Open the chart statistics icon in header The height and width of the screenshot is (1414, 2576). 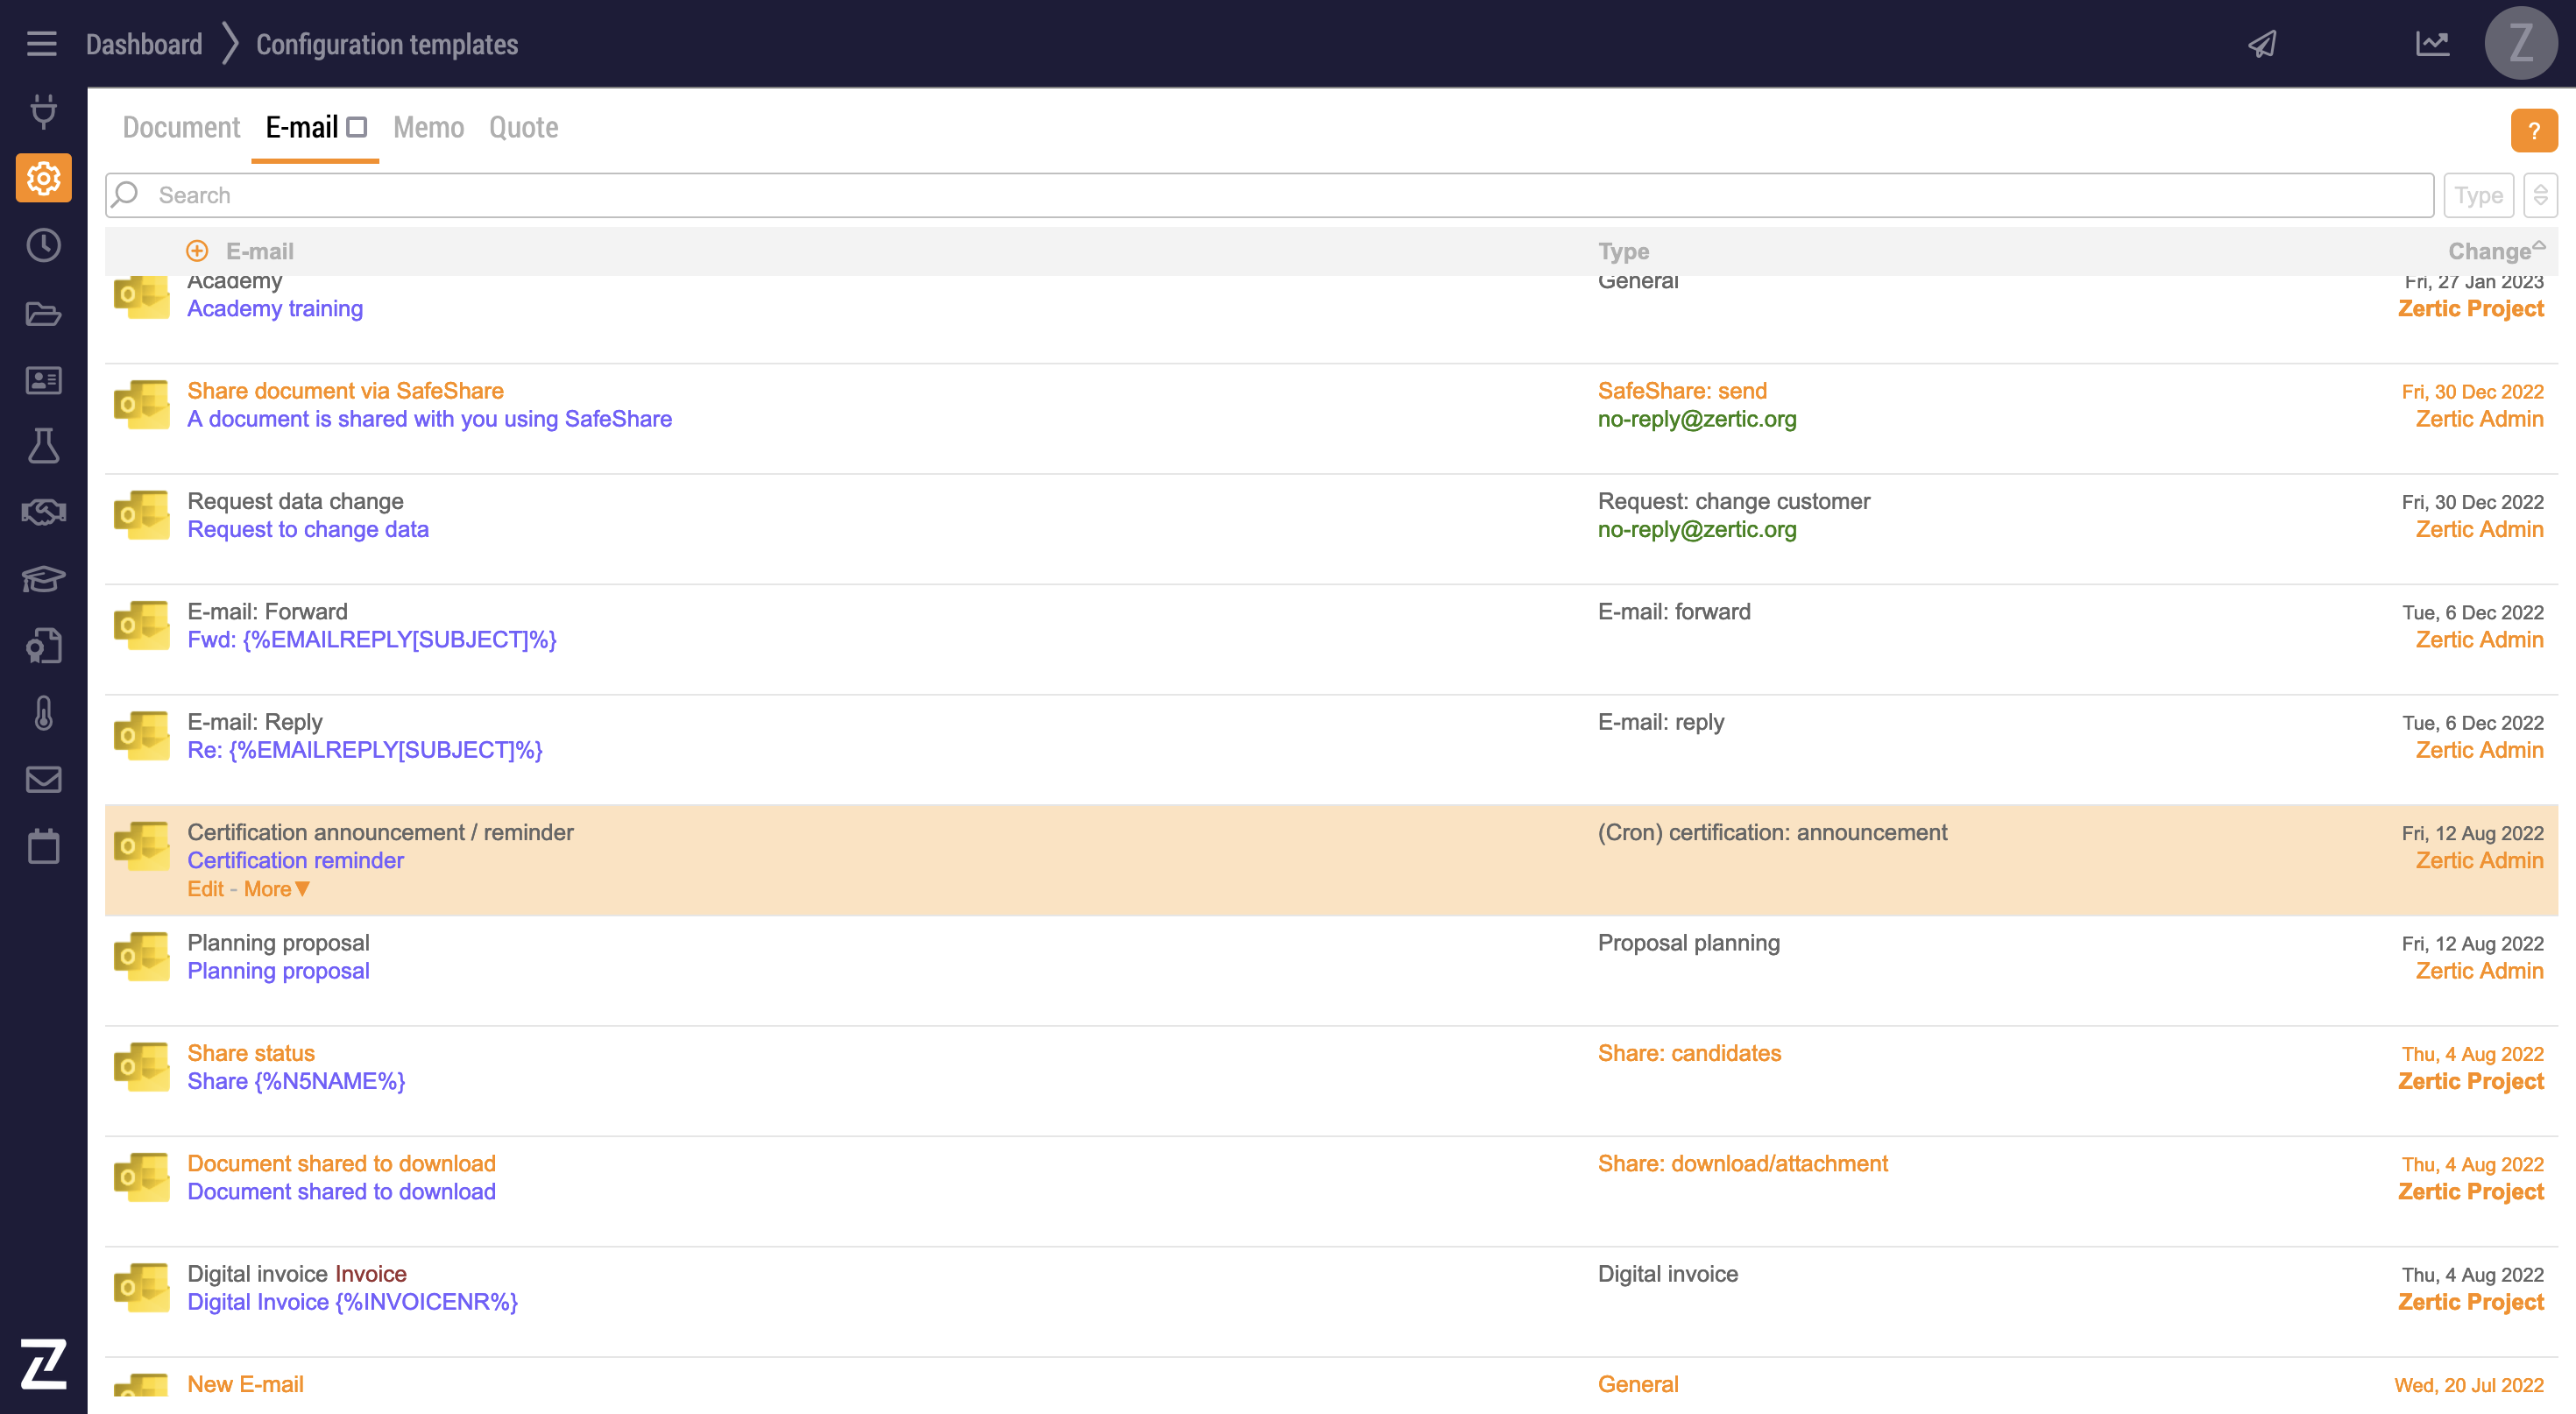2432,44
